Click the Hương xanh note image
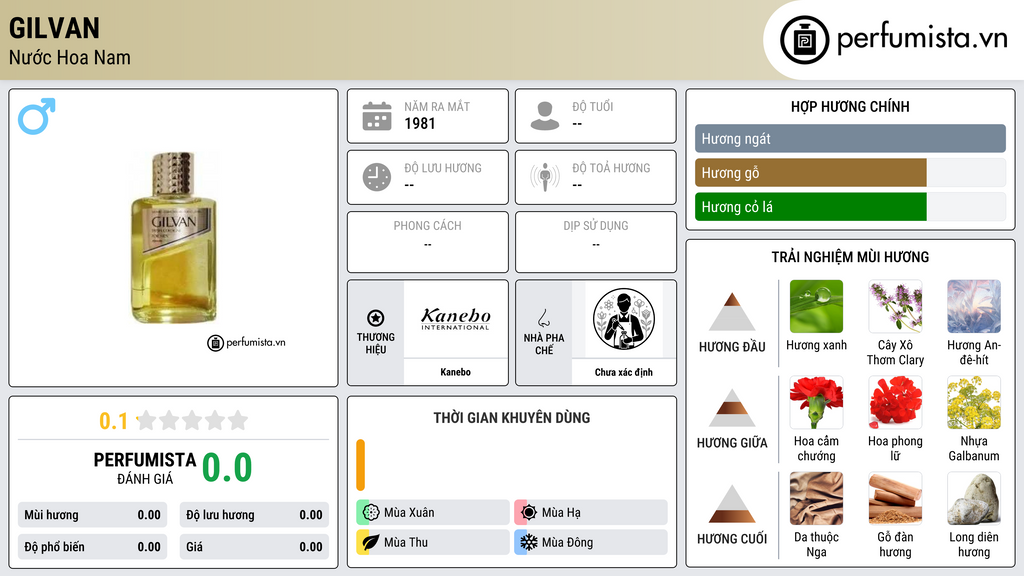 click(x=816, y=306)
